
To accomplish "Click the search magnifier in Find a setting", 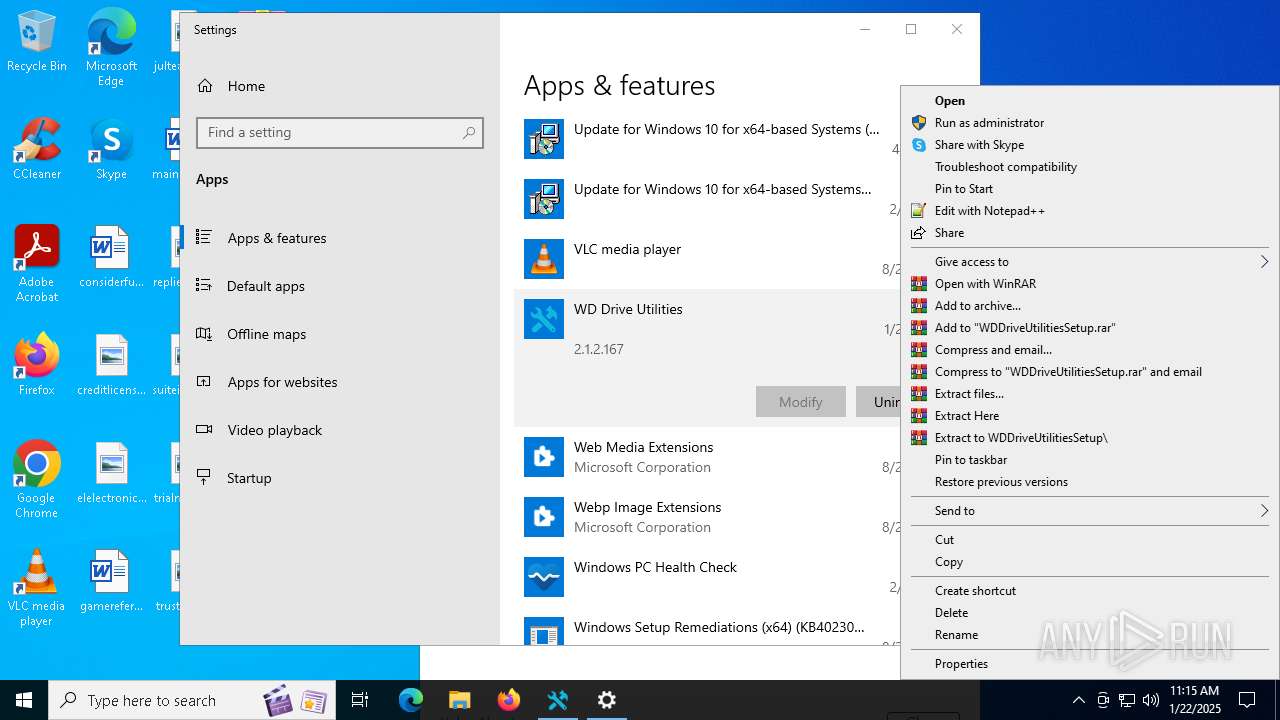I will (469, 132).
